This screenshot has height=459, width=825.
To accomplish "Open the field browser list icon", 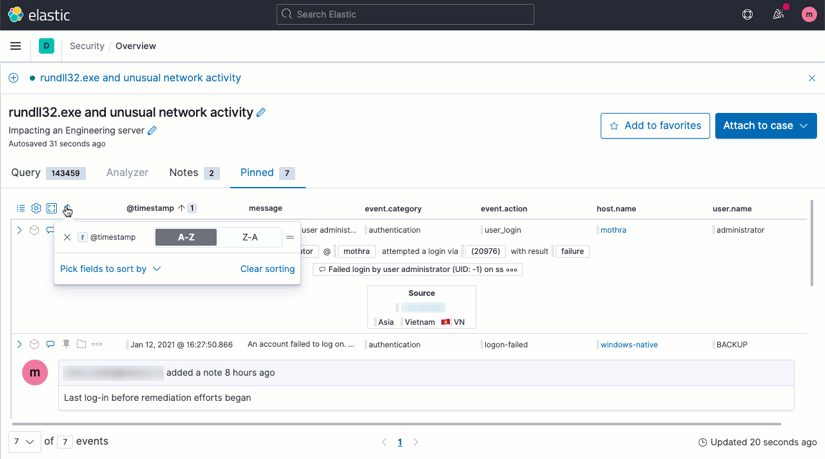I will [x=21, y=208].
